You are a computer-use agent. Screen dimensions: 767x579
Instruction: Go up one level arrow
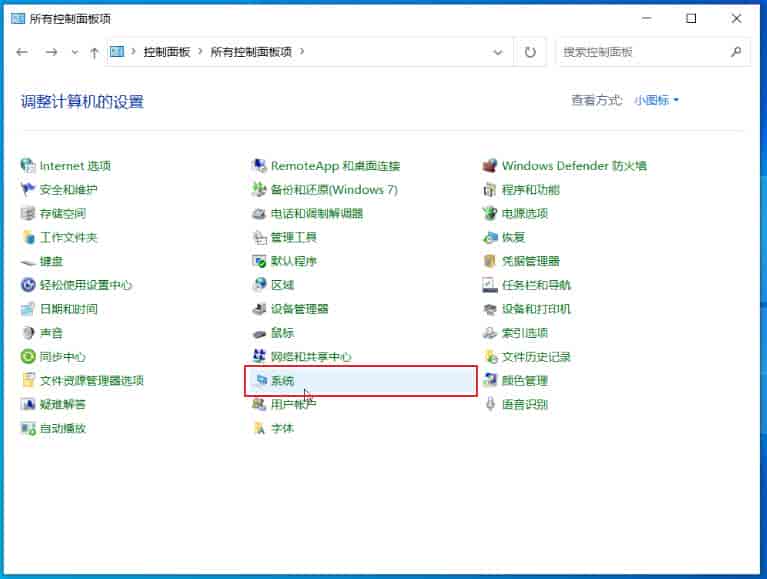pos(94,52)
